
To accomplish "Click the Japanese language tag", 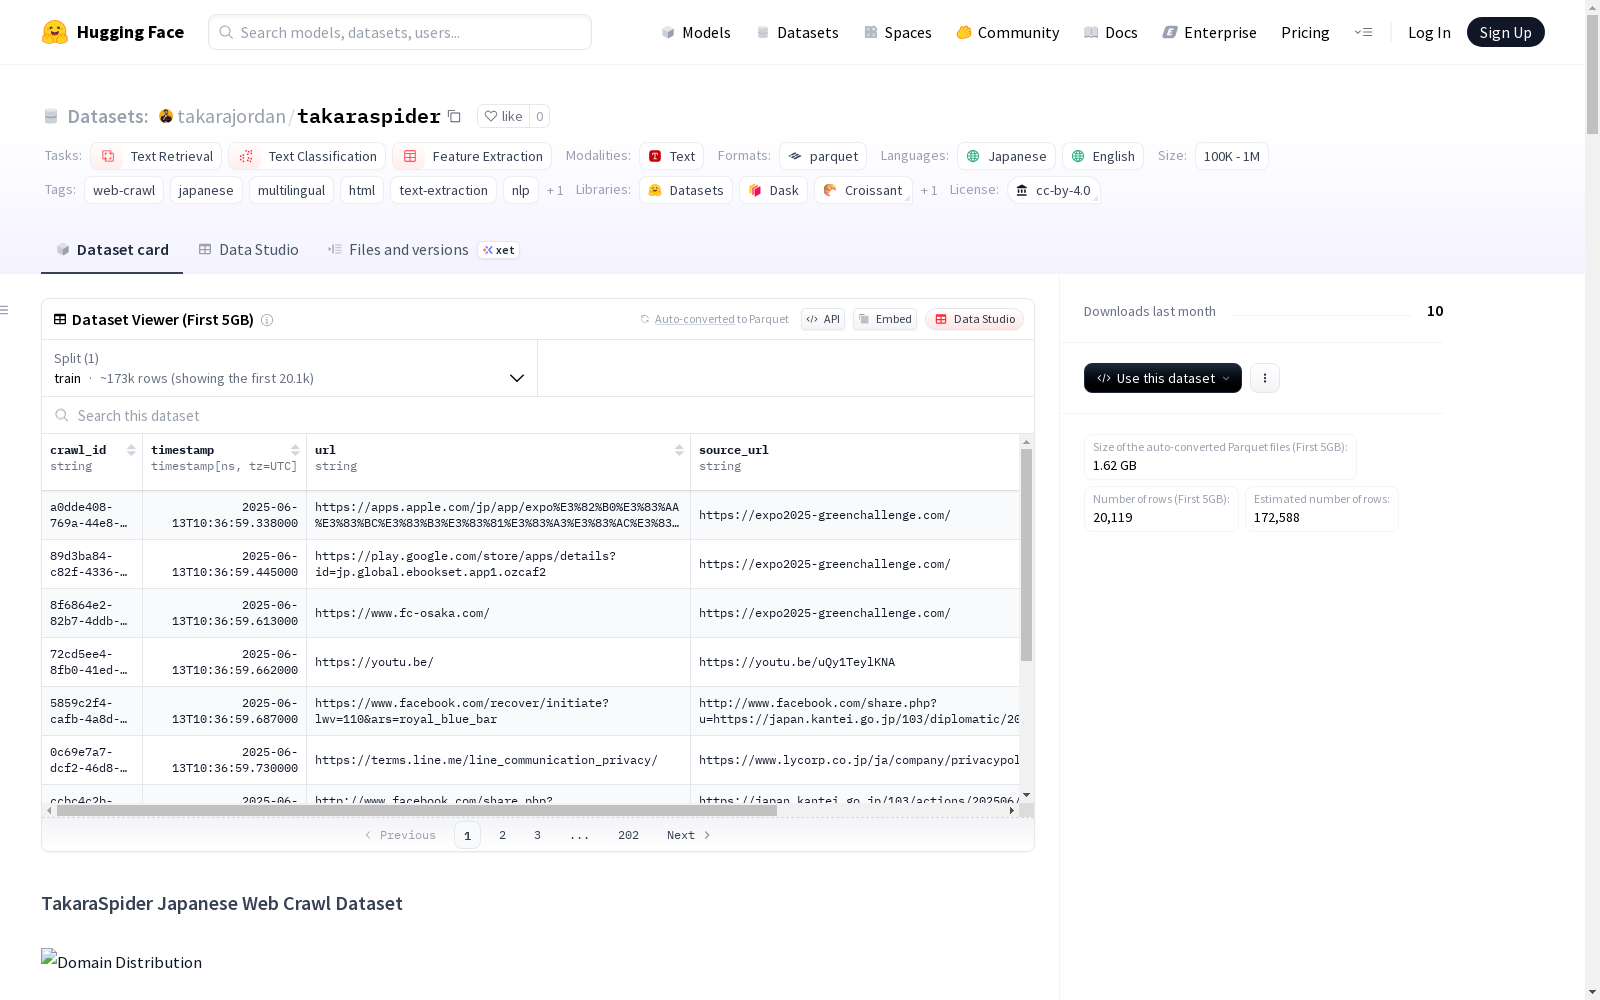I will (x=1006, y=156).
